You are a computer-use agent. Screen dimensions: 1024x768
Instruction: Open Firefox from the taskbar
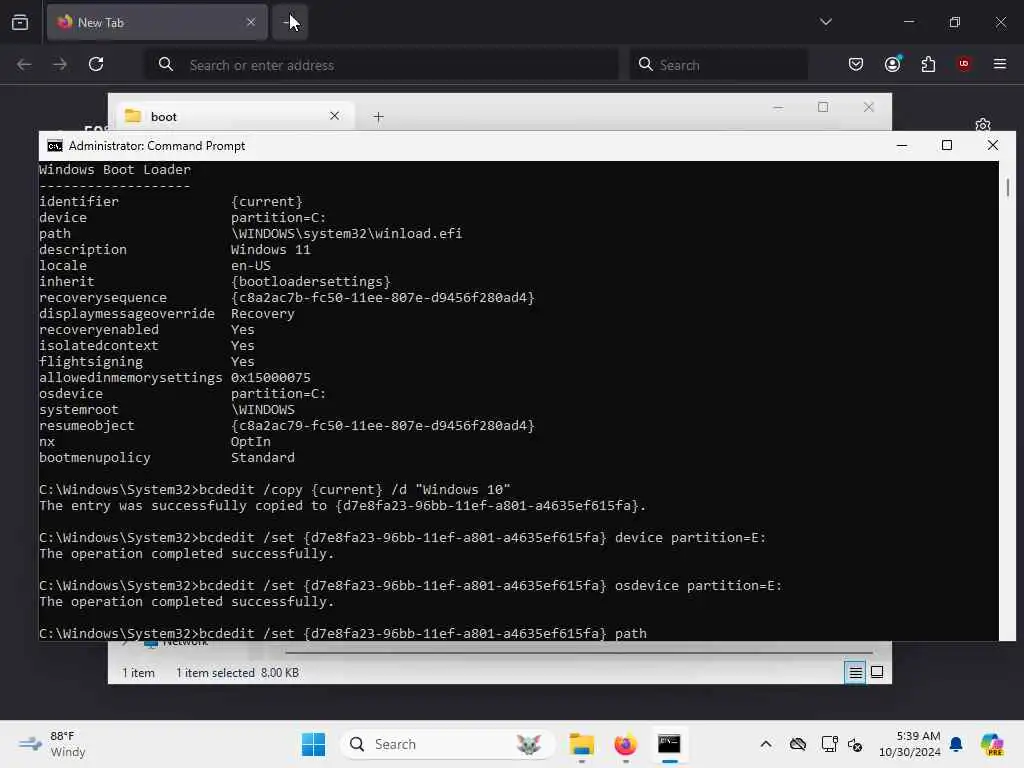625,744
